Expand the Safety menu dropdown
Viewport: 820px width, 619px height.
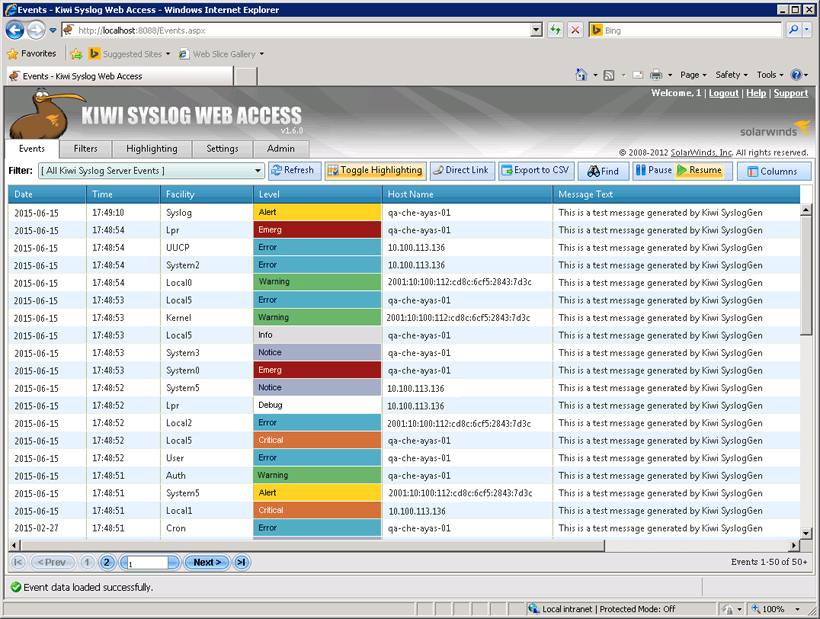pyautogui.click(x=730, y=74)
